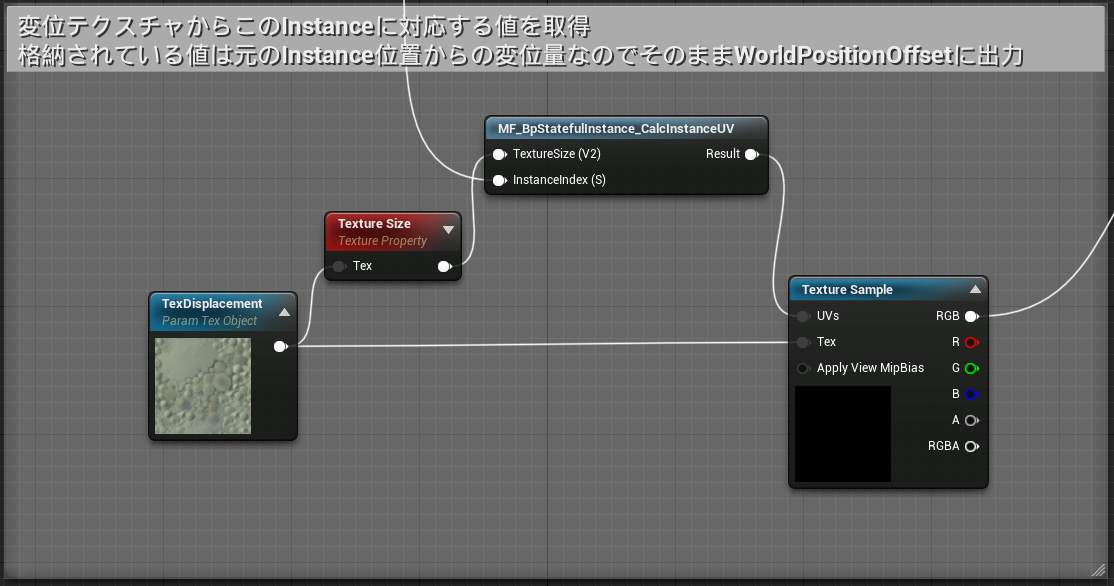Click the InstanceIndex (S) input pin
Viewport: 1114px width, 586px height.
(x=499, y=180)
